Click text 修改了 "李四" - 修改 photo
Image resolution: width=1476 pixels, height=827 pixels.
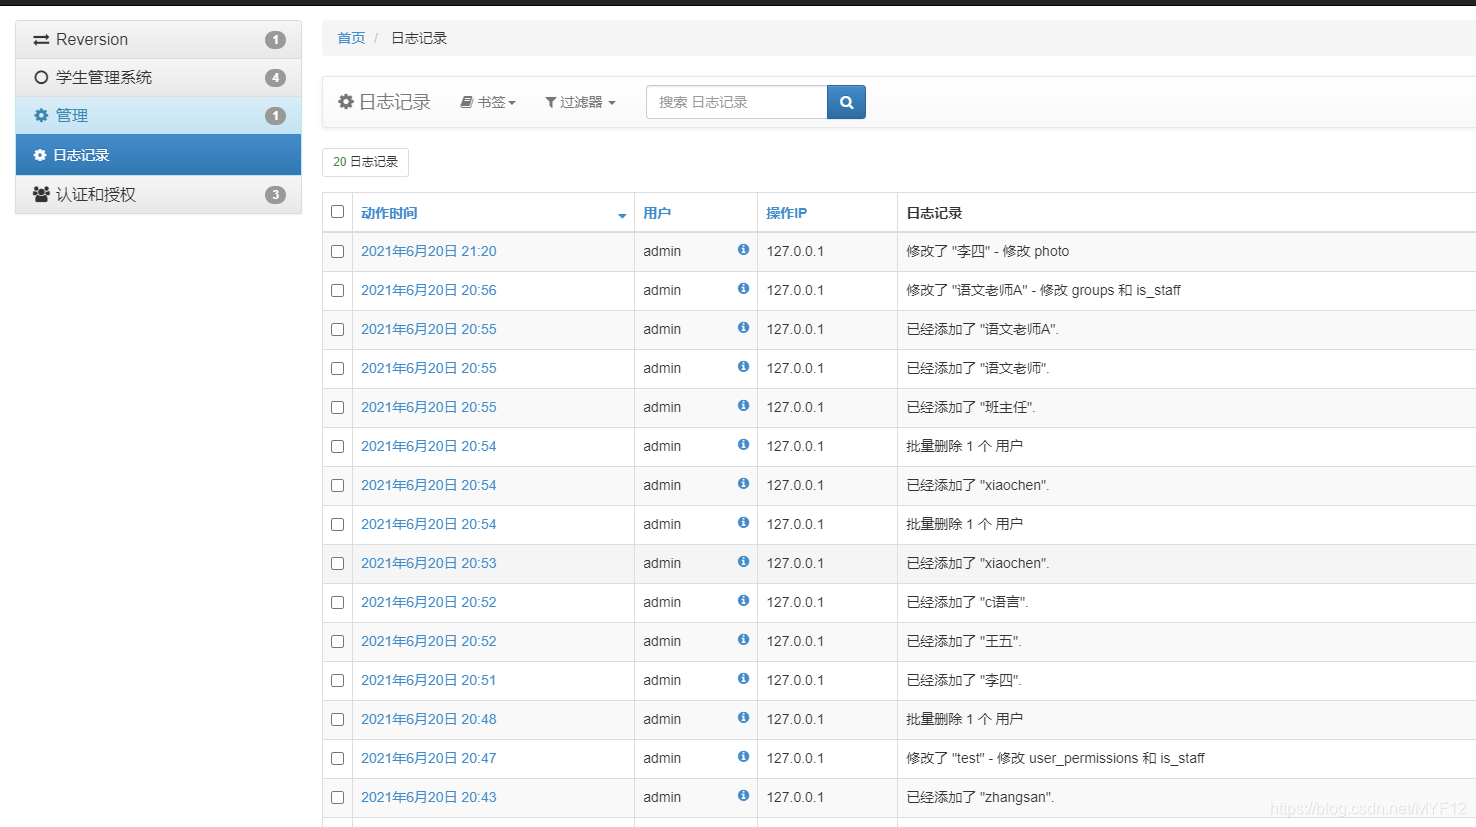[x=988, y=251]
